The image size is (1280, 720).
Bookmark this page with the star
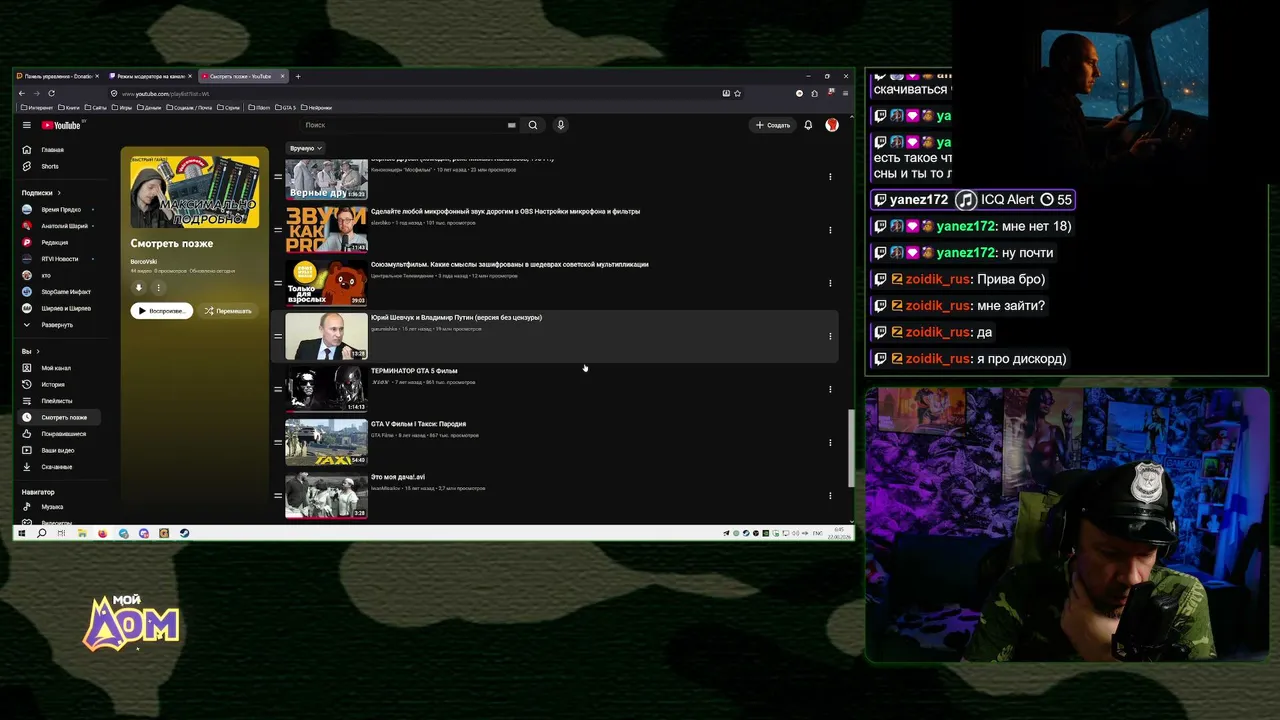[x=738, y=93]
